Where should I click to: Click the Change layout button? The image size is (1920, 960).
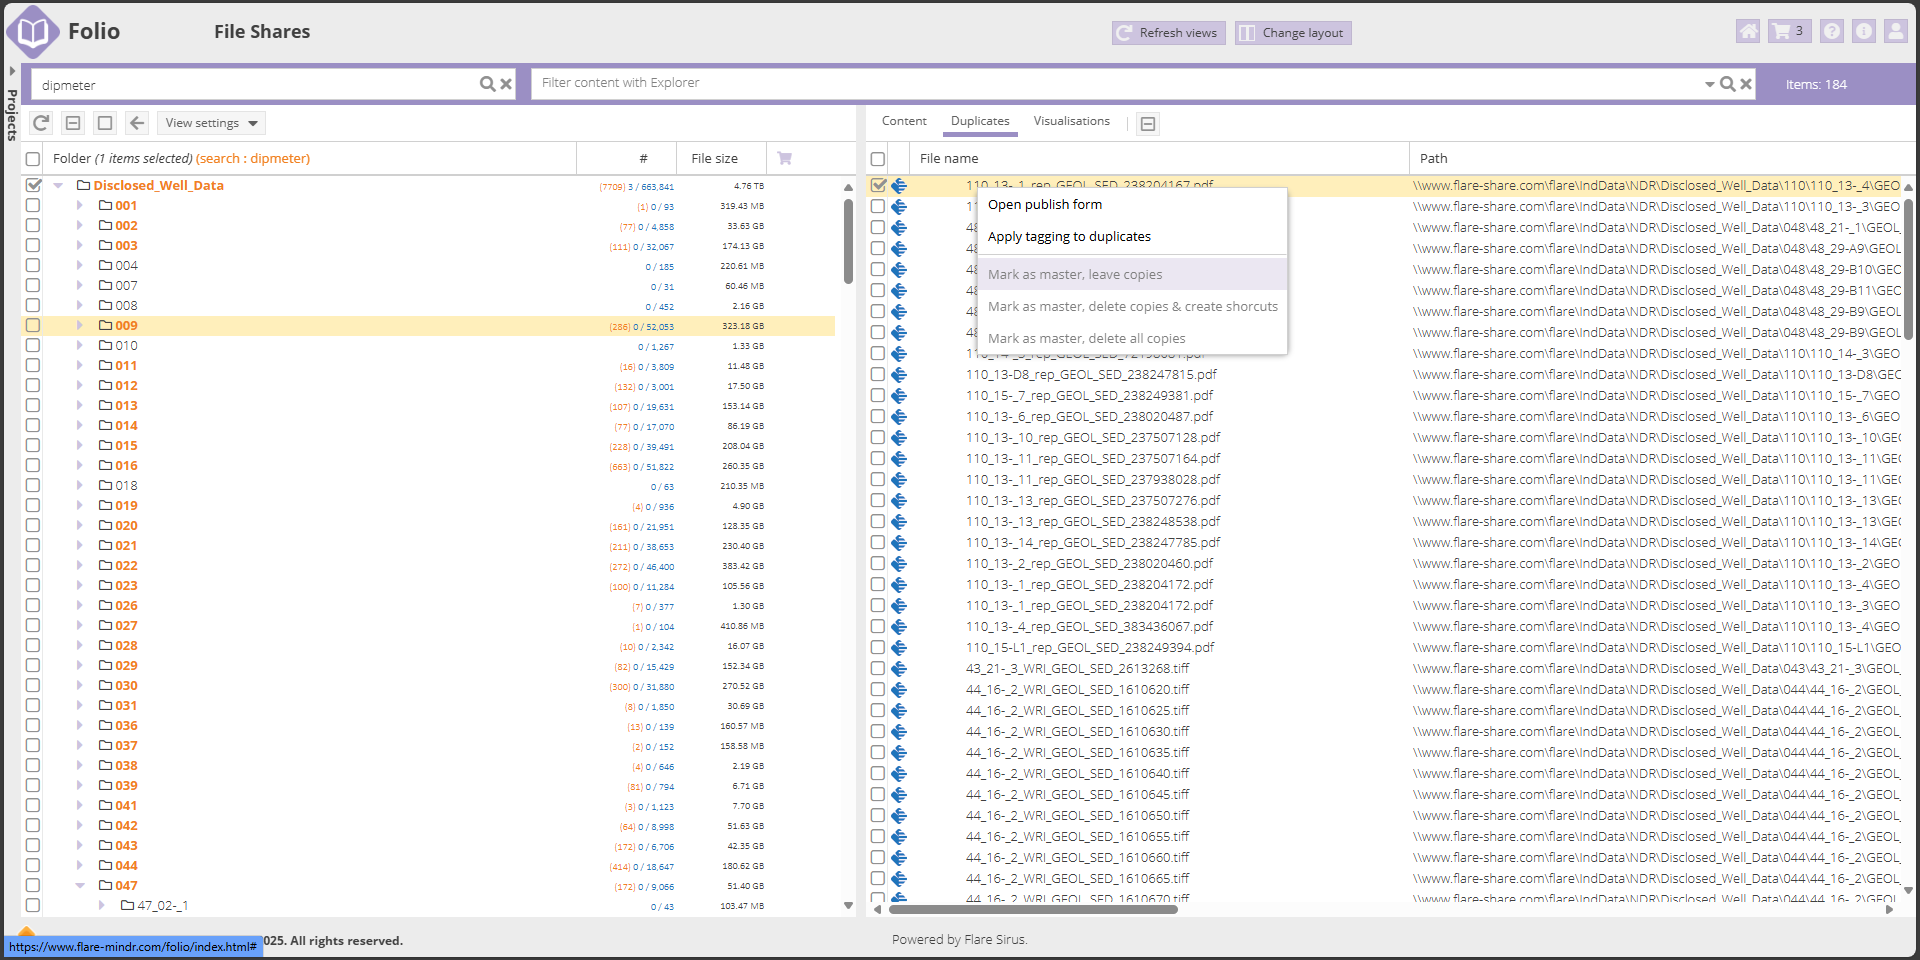pos(1293,33)
